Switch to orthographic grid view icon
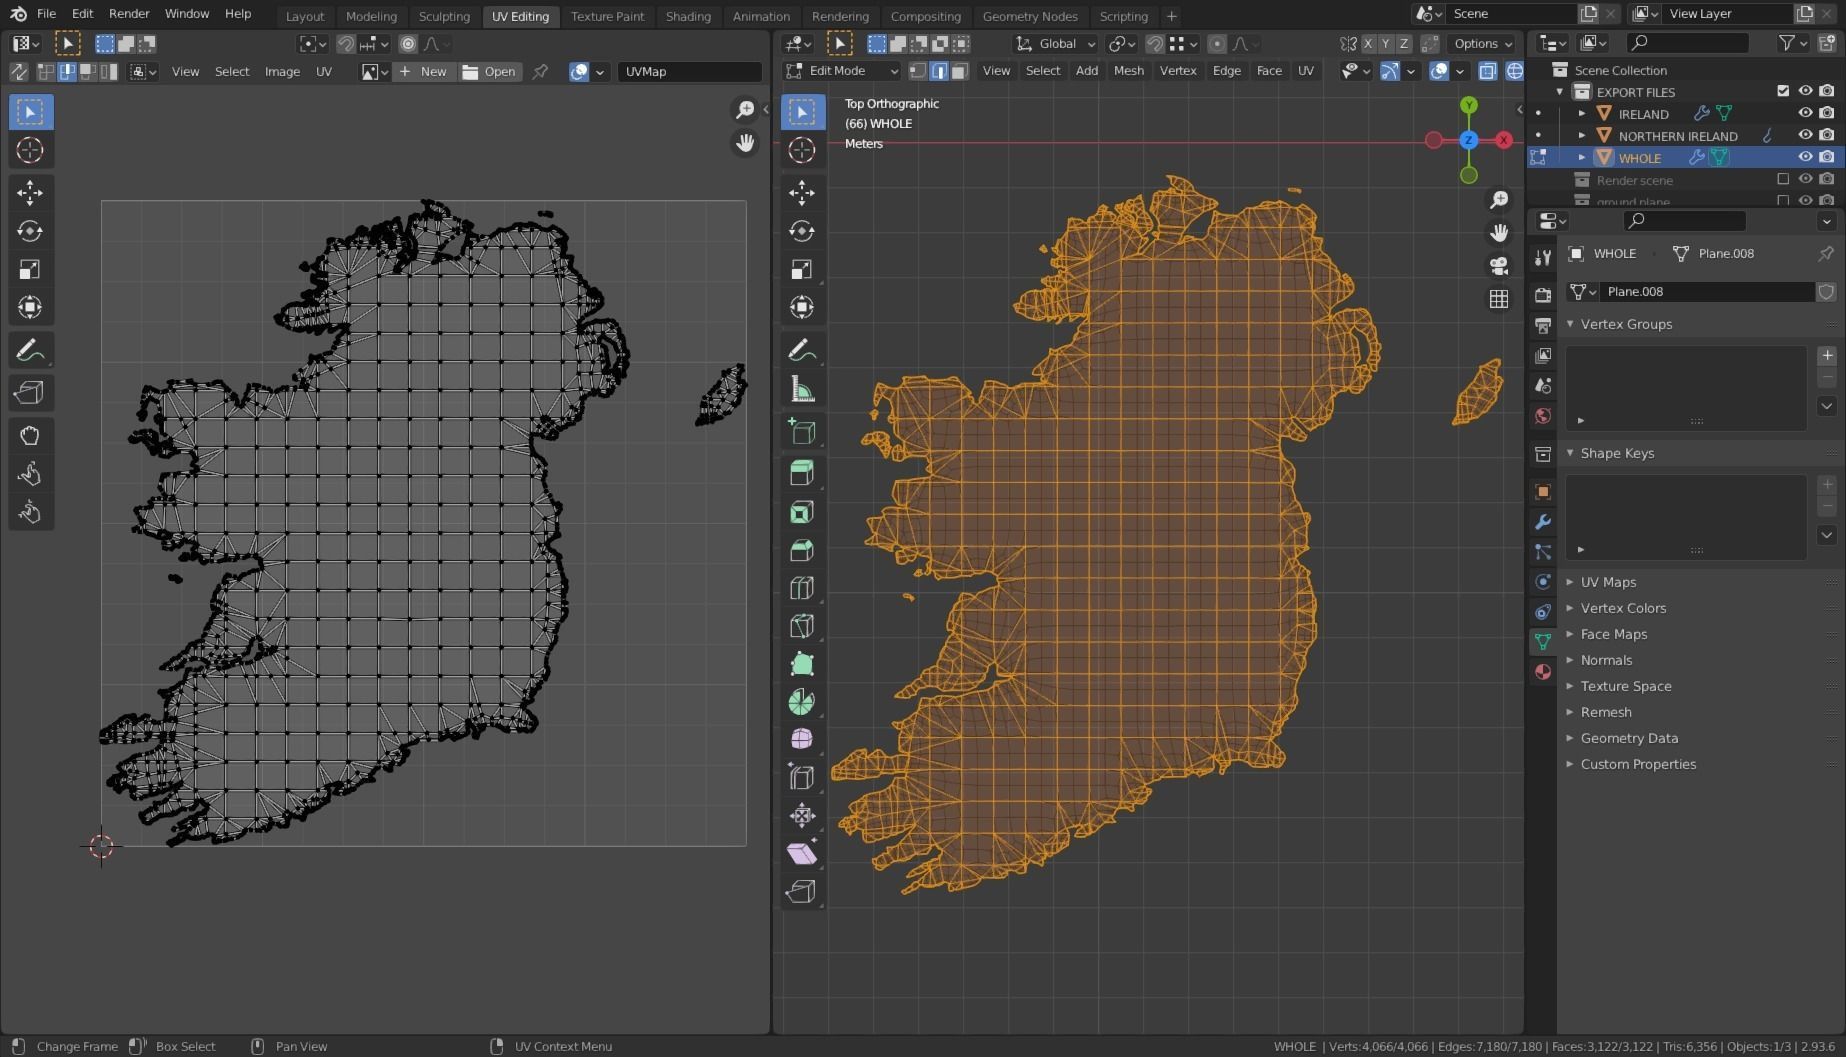 point(1499,299)
